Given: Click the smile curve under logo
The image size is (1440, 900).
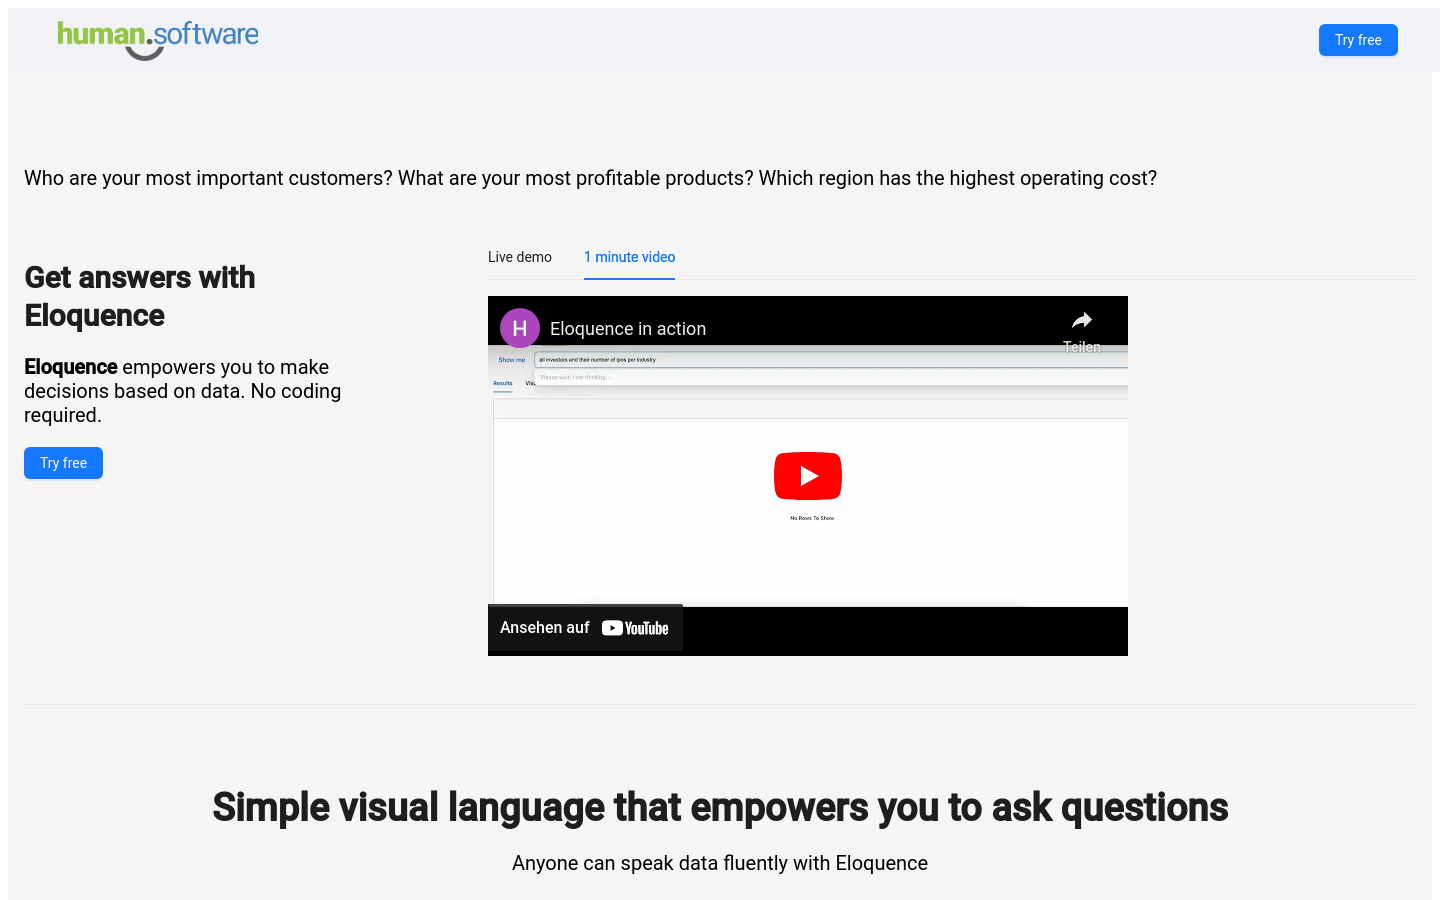Looking at the screenshot, I should pos(145,53).
